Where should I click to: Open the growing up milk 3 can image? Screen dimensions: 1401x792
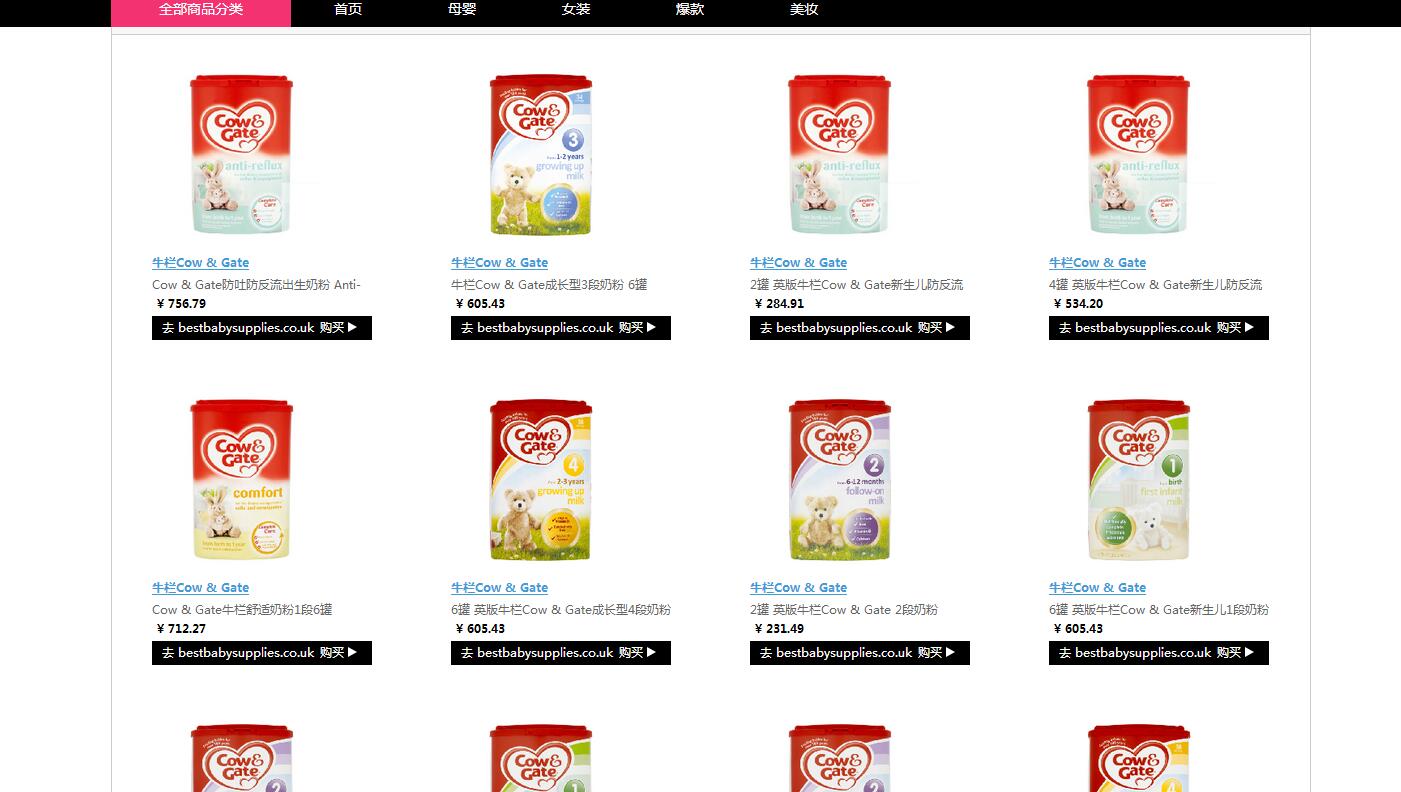(x=540, y=155)
